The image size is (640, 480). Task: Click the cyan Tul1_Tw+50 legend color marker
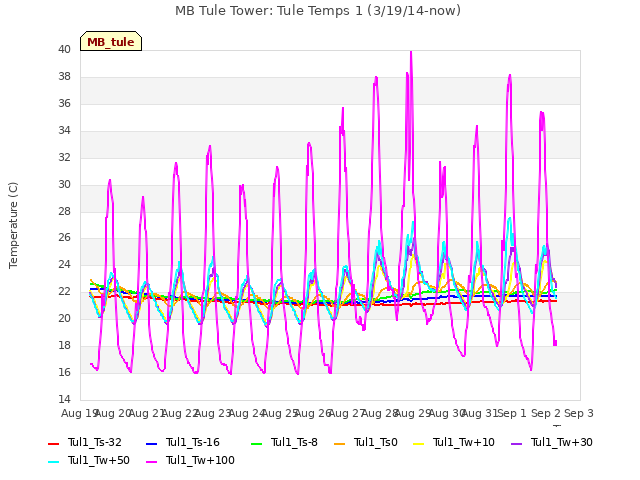click(53, 462)
